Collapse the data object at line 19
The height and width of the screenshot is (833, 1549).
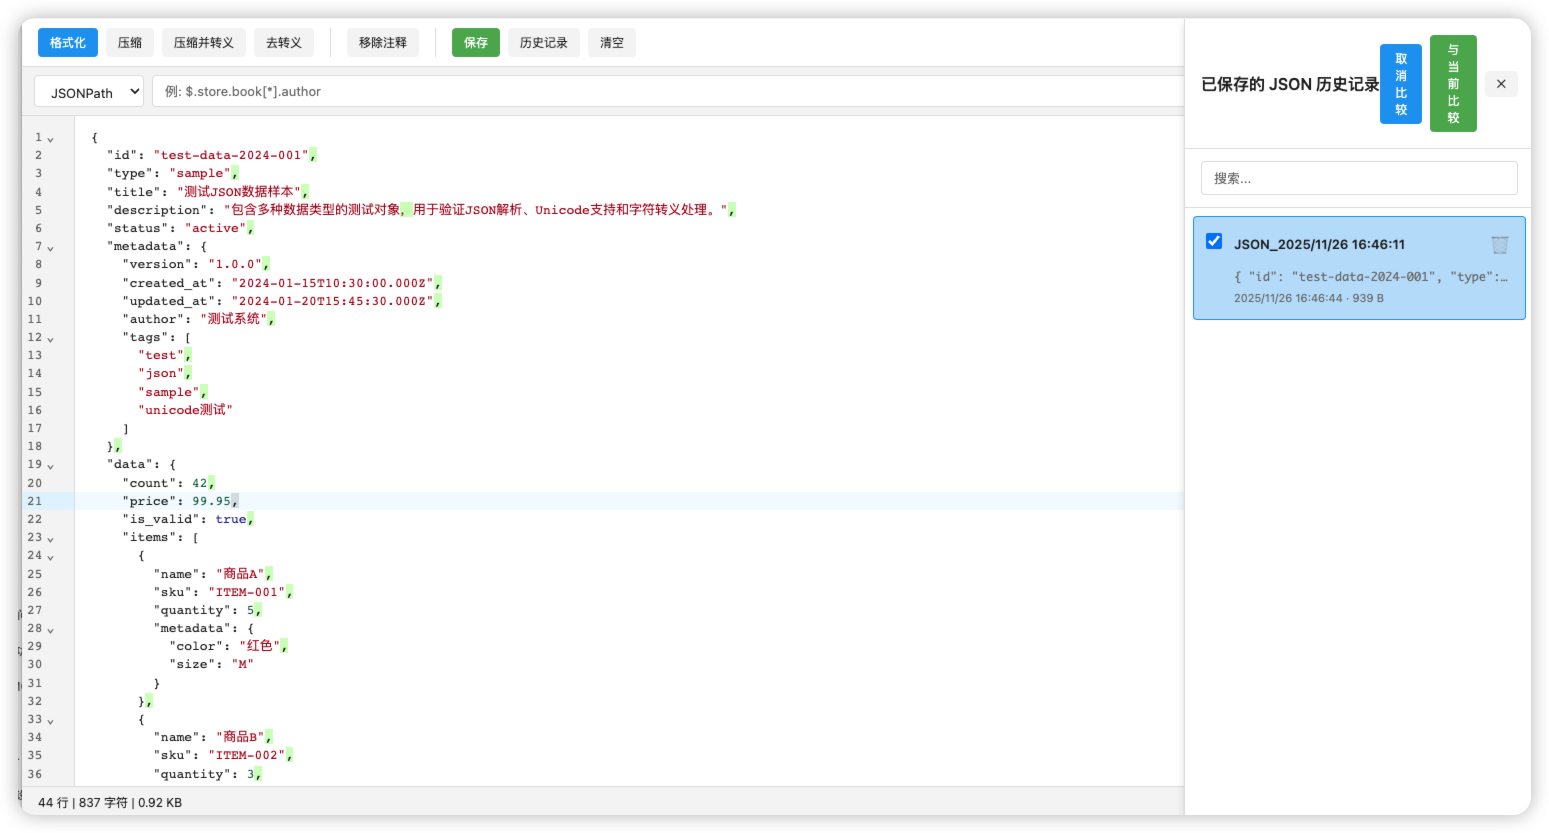click(x=51, y=466)
